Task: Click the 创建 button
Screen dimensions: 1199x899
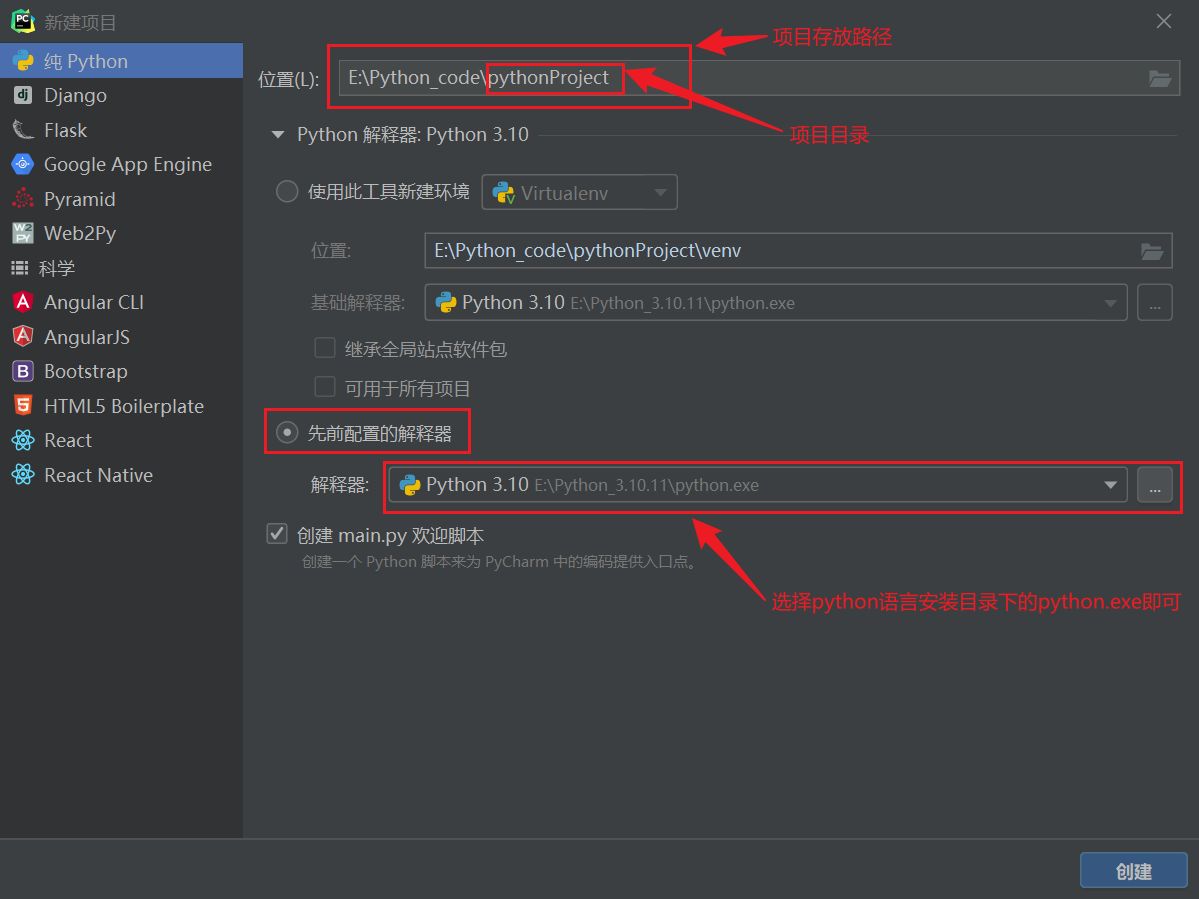Action: (1133, 871)
